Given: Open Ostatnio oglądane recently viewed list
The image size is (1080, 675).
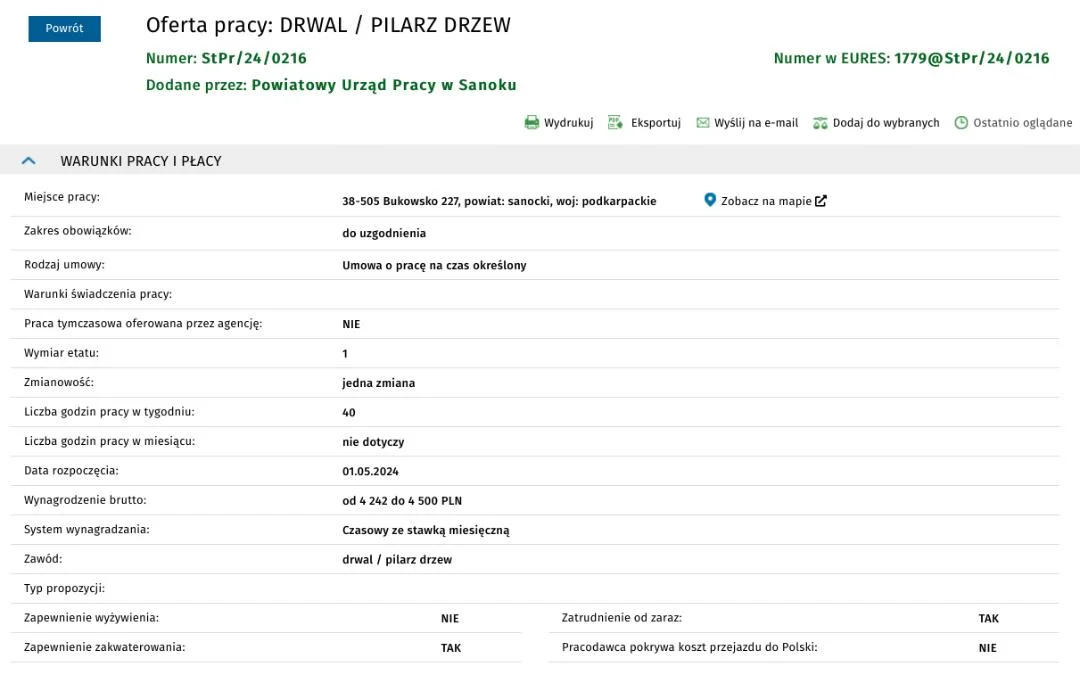Looking at the screenshot, I should point(1022,123).
